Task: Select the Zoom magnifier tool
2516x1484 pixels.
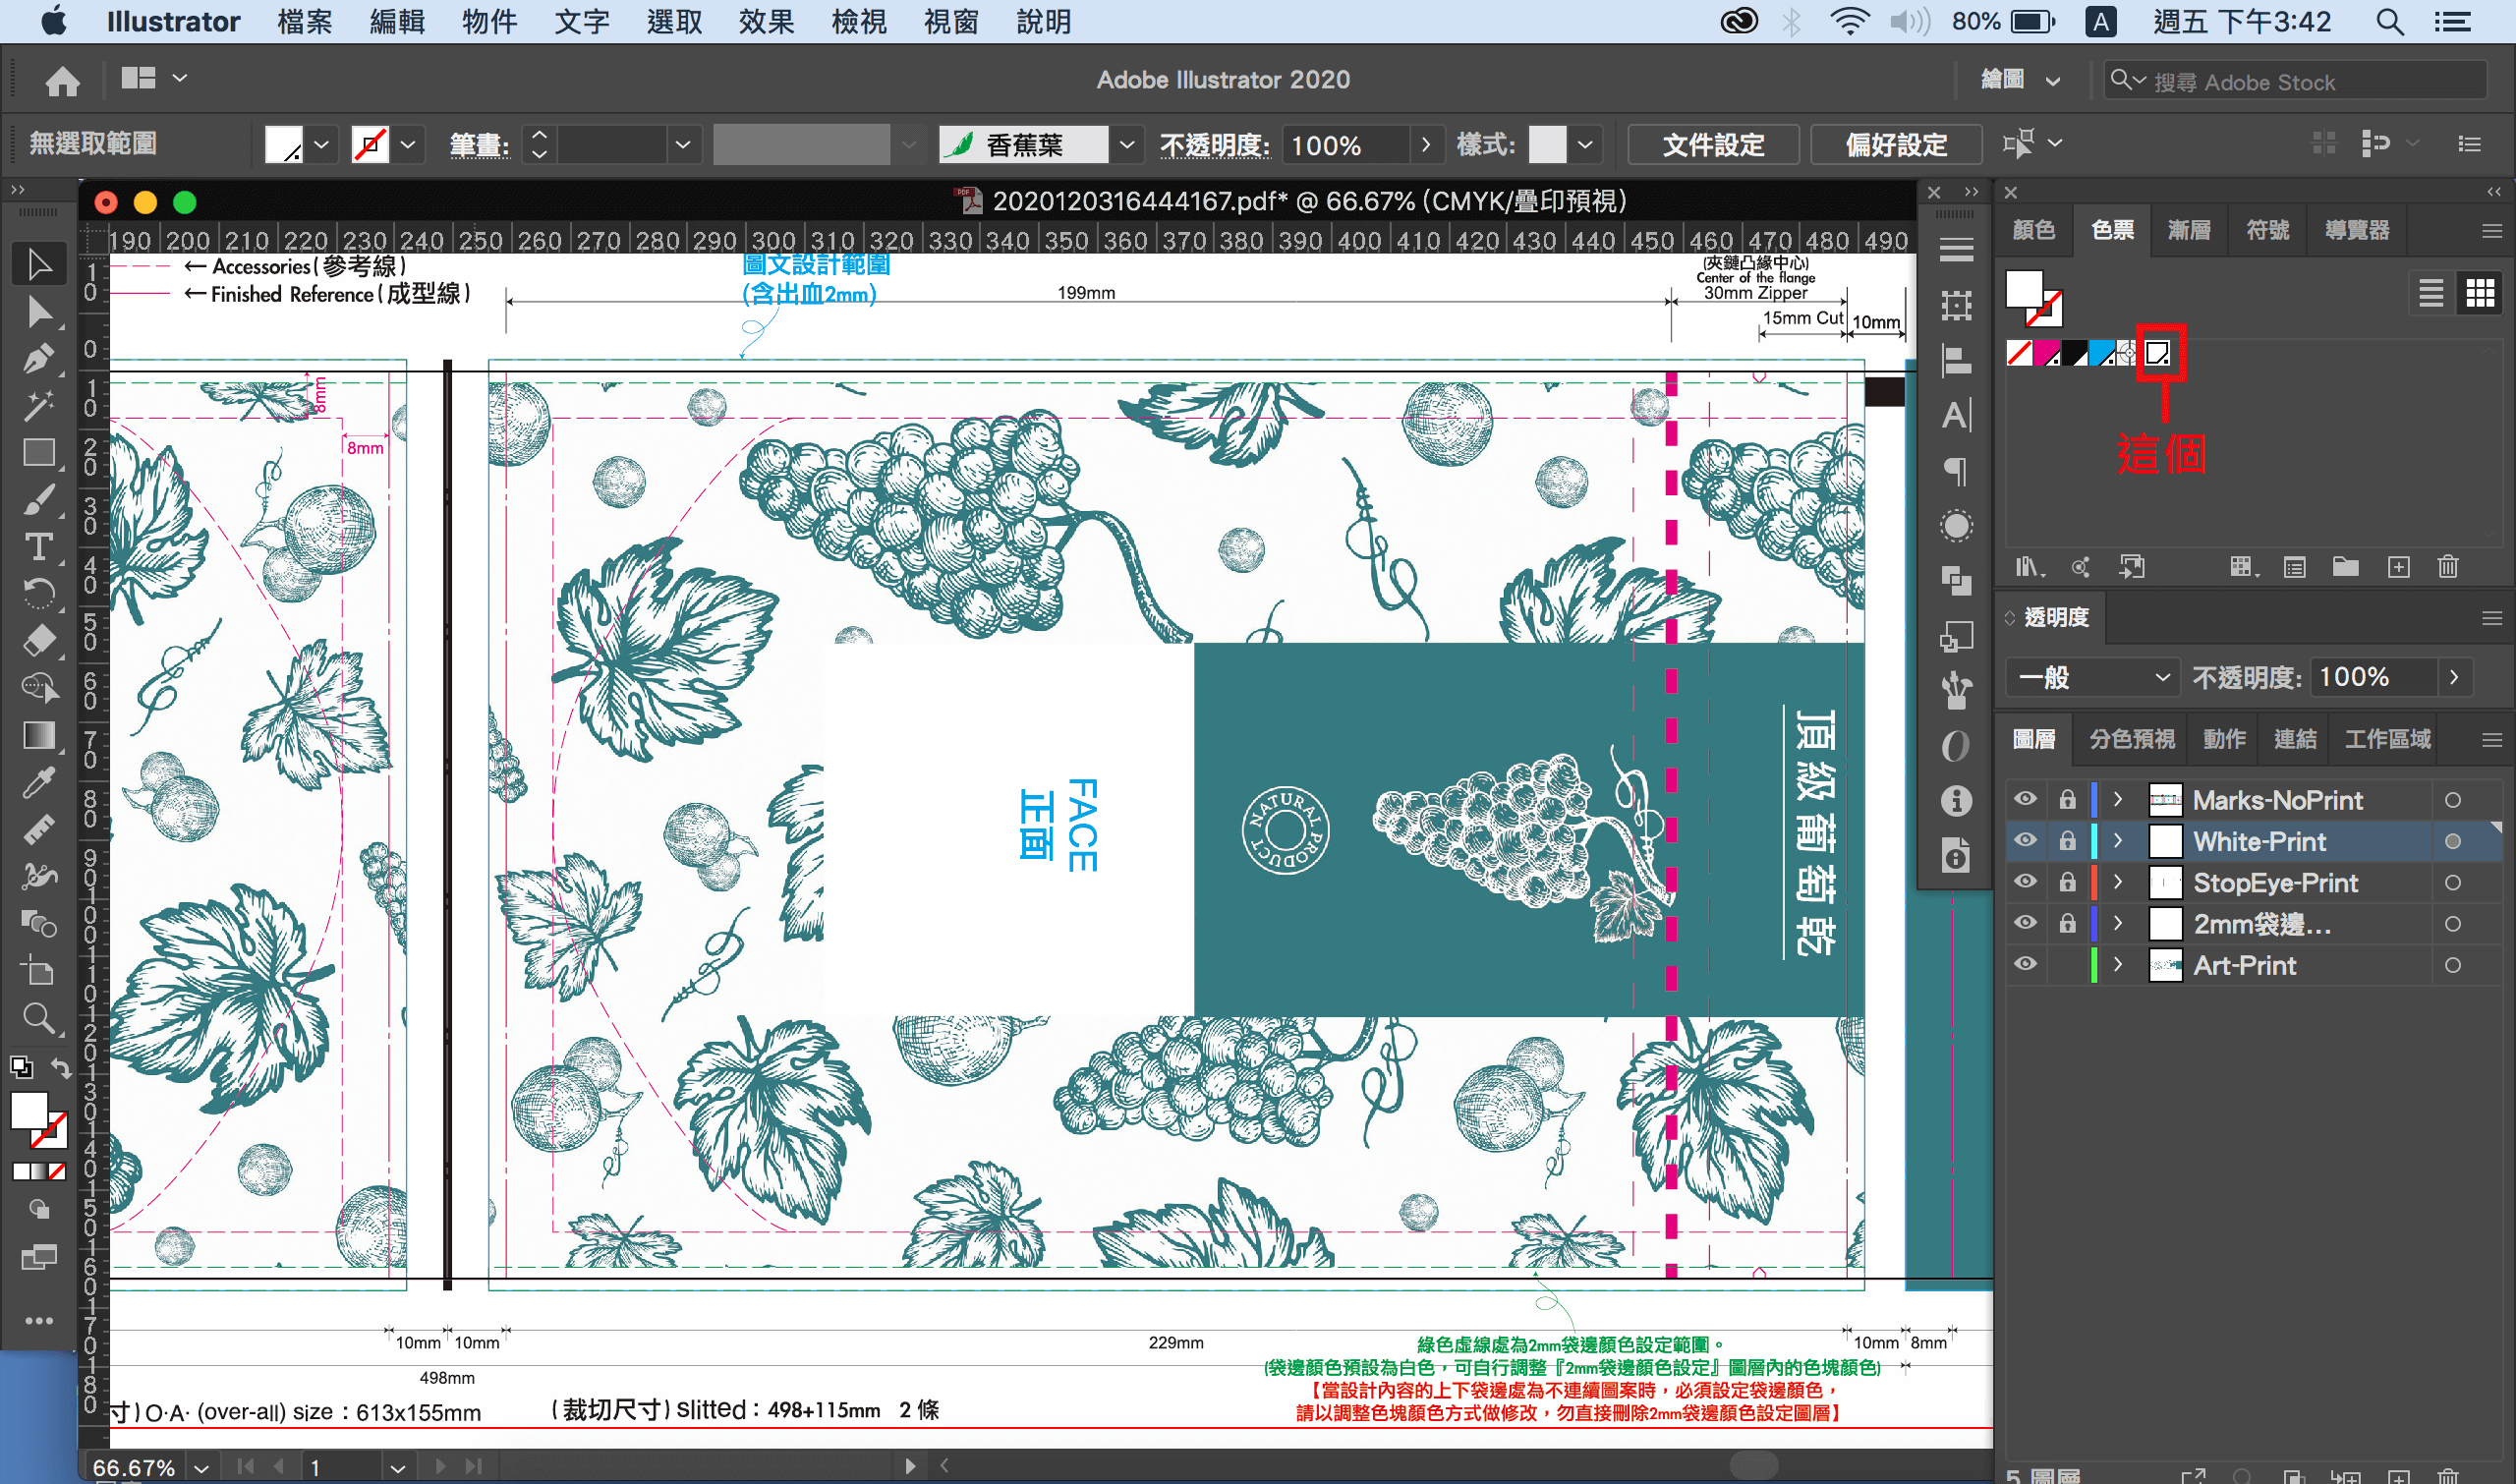Action: pyautogui.click(x=38, y=1019)
